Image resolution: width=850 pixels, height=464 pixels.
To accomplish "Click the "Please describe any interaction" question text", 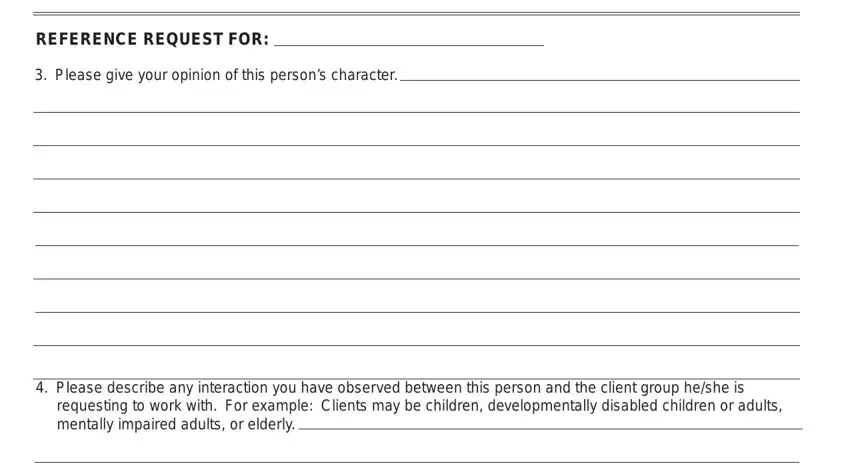I will (400, 388).
